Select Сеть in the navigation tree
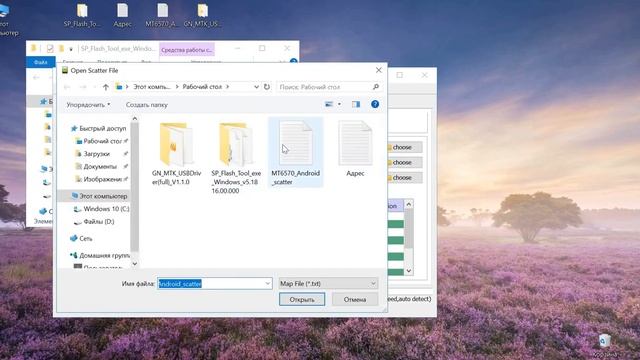Screen dimensions: 640x360 81,238
